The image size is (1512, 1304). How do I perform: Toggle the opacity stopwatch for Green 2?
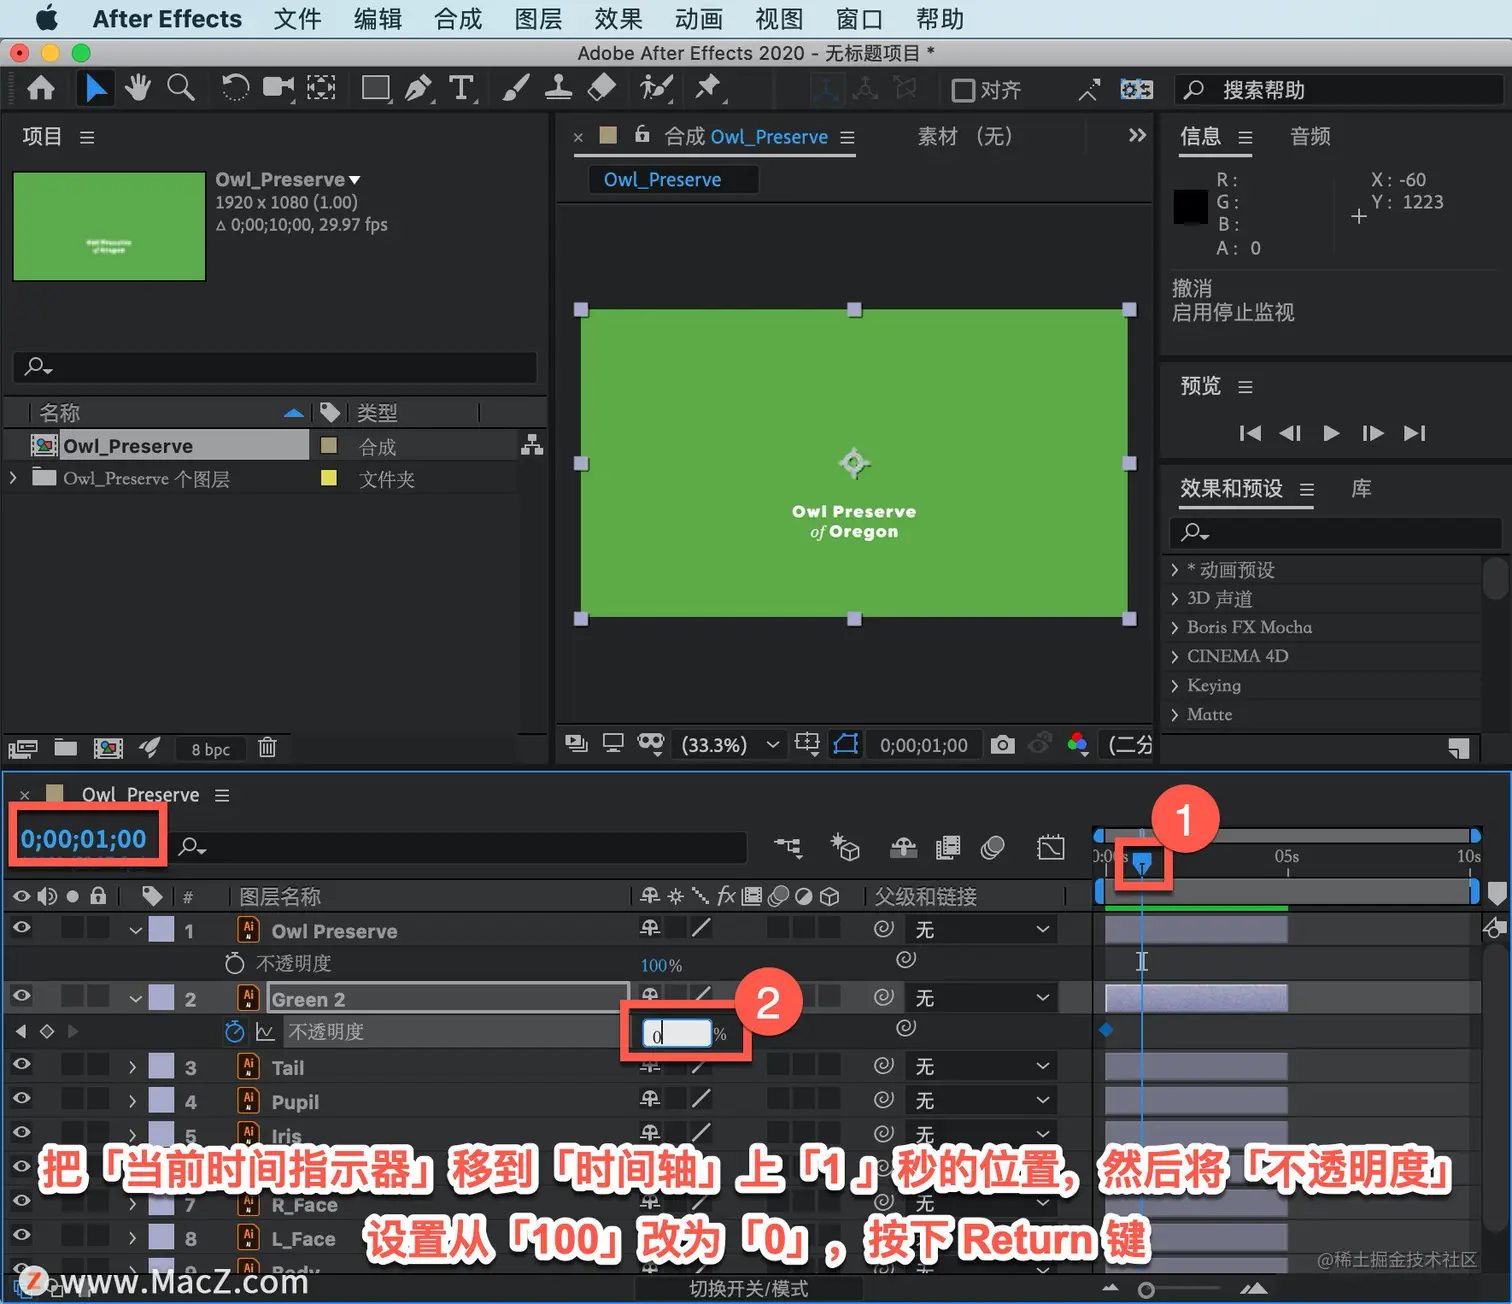(x=234, y=1031)
